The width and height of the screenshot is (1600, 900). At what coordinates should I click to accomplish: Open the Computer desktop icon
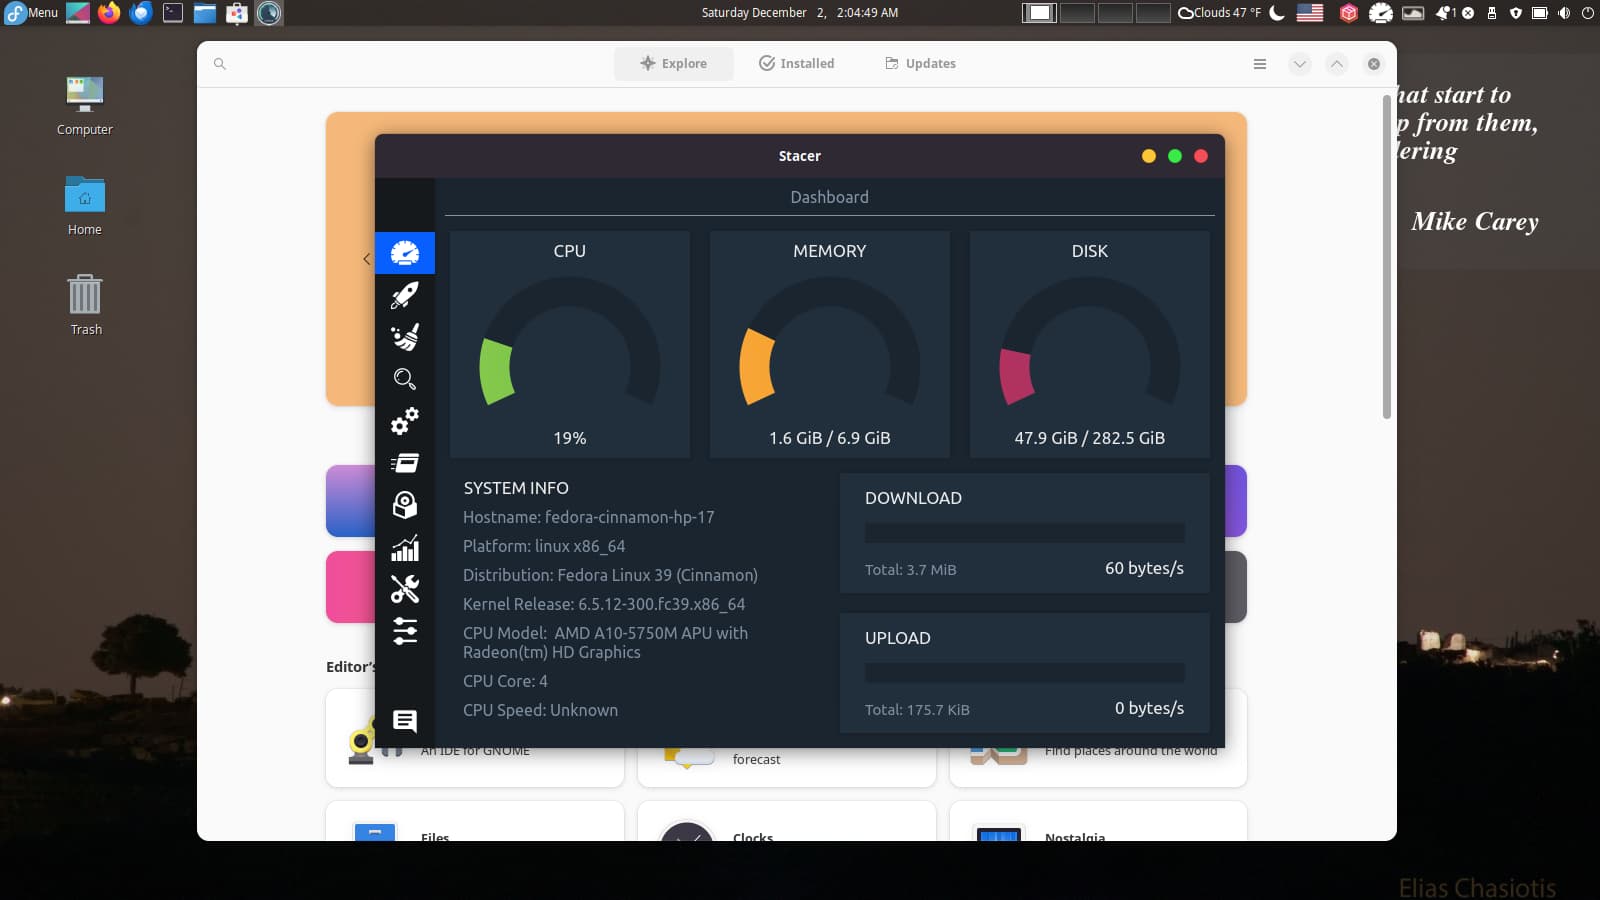85,106
